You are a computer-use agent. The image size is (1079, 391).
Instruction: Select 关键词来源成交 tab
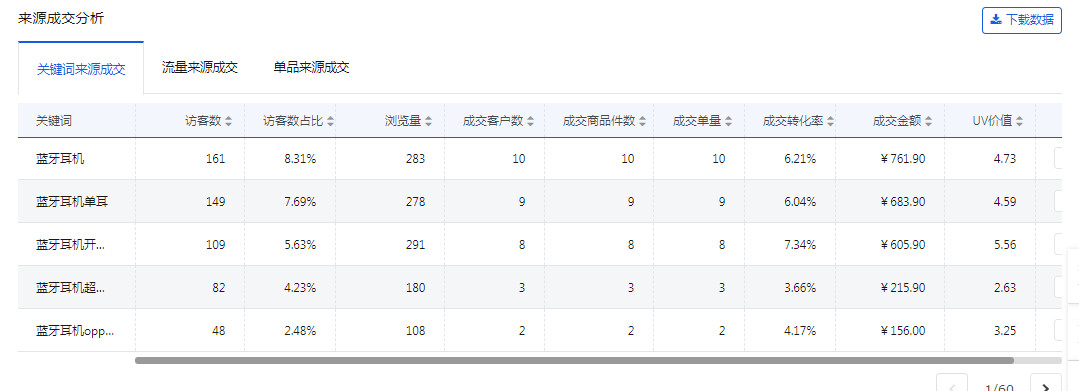81,68
